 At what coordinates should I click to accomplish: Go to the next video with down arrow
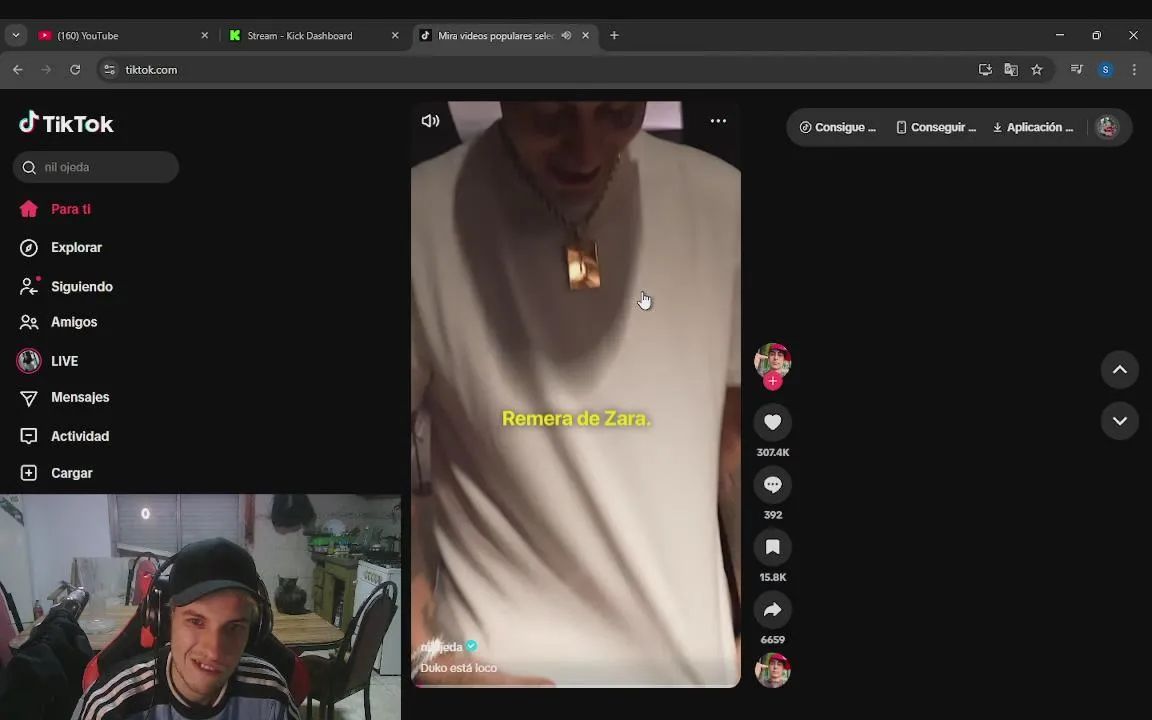(1119, 421)
